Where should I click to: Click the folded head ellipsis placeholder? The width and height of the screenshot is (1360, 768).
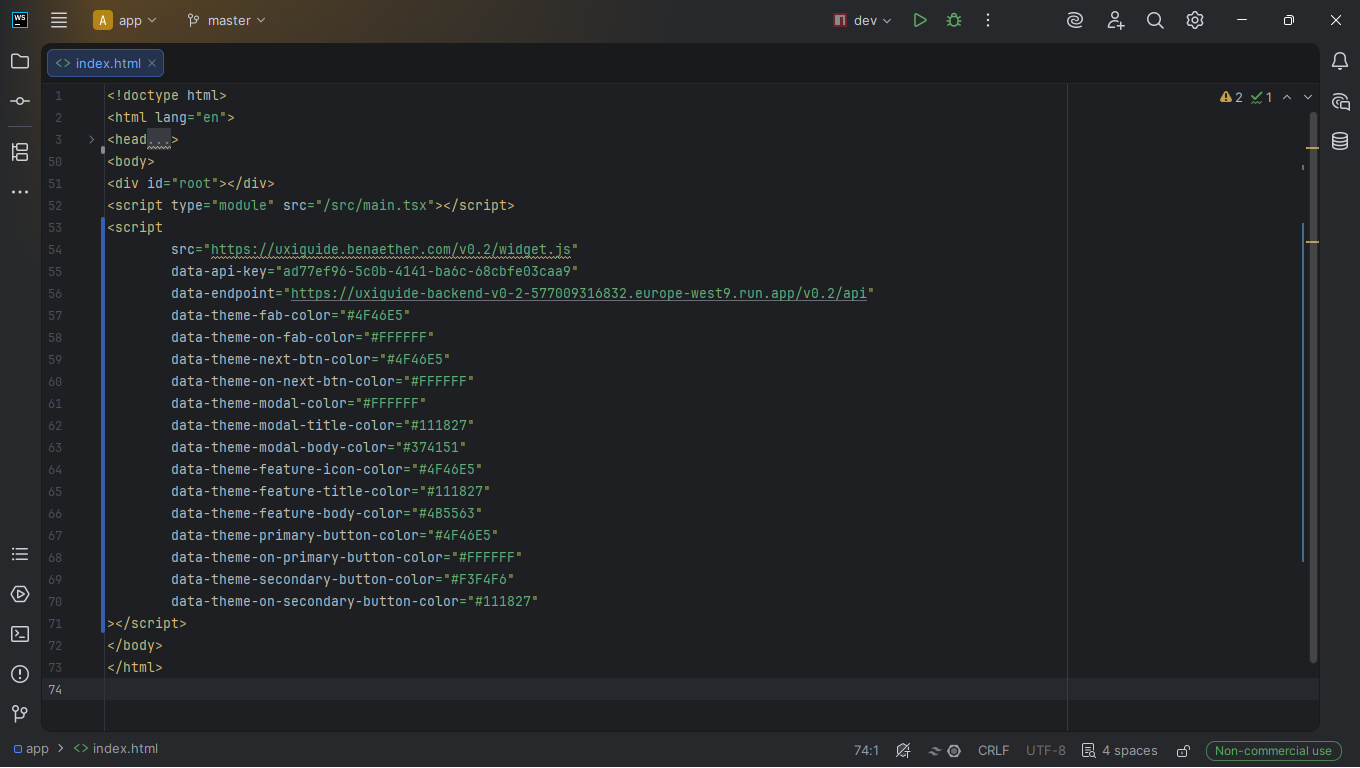pyautogui.click(x=159, y=139)
